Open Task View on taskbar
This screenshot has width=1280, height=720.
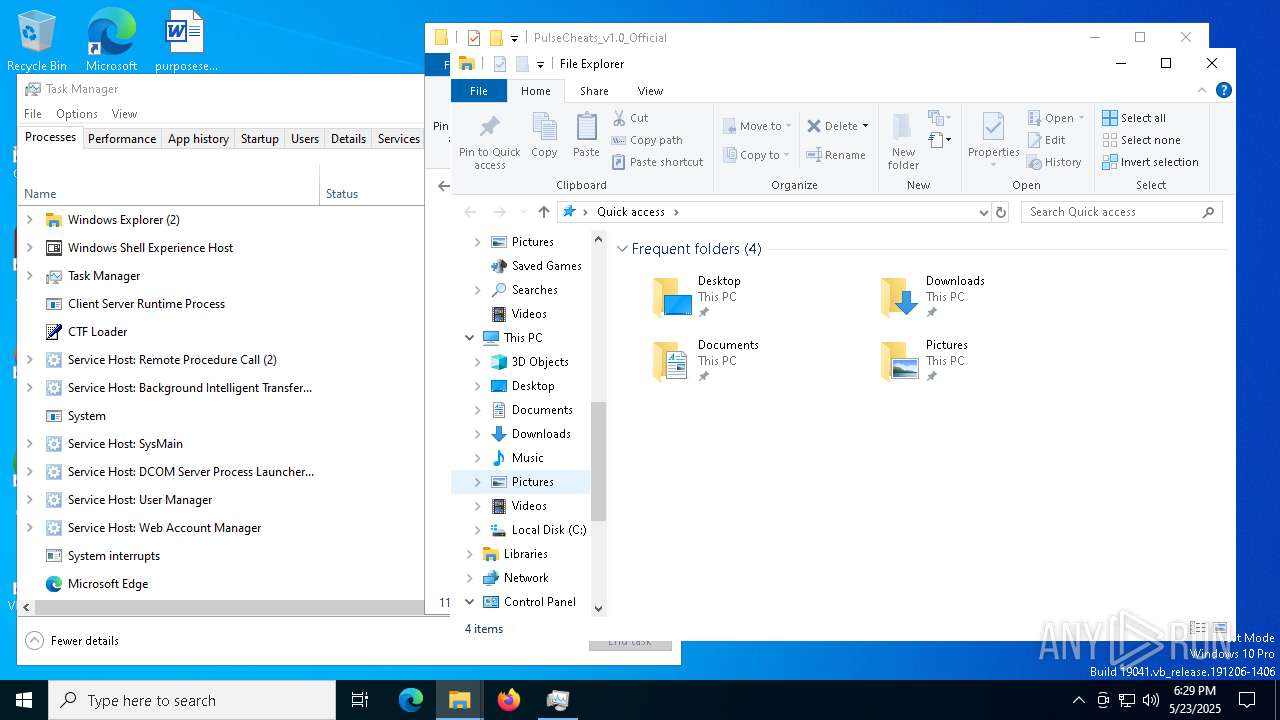coord(360,700)
